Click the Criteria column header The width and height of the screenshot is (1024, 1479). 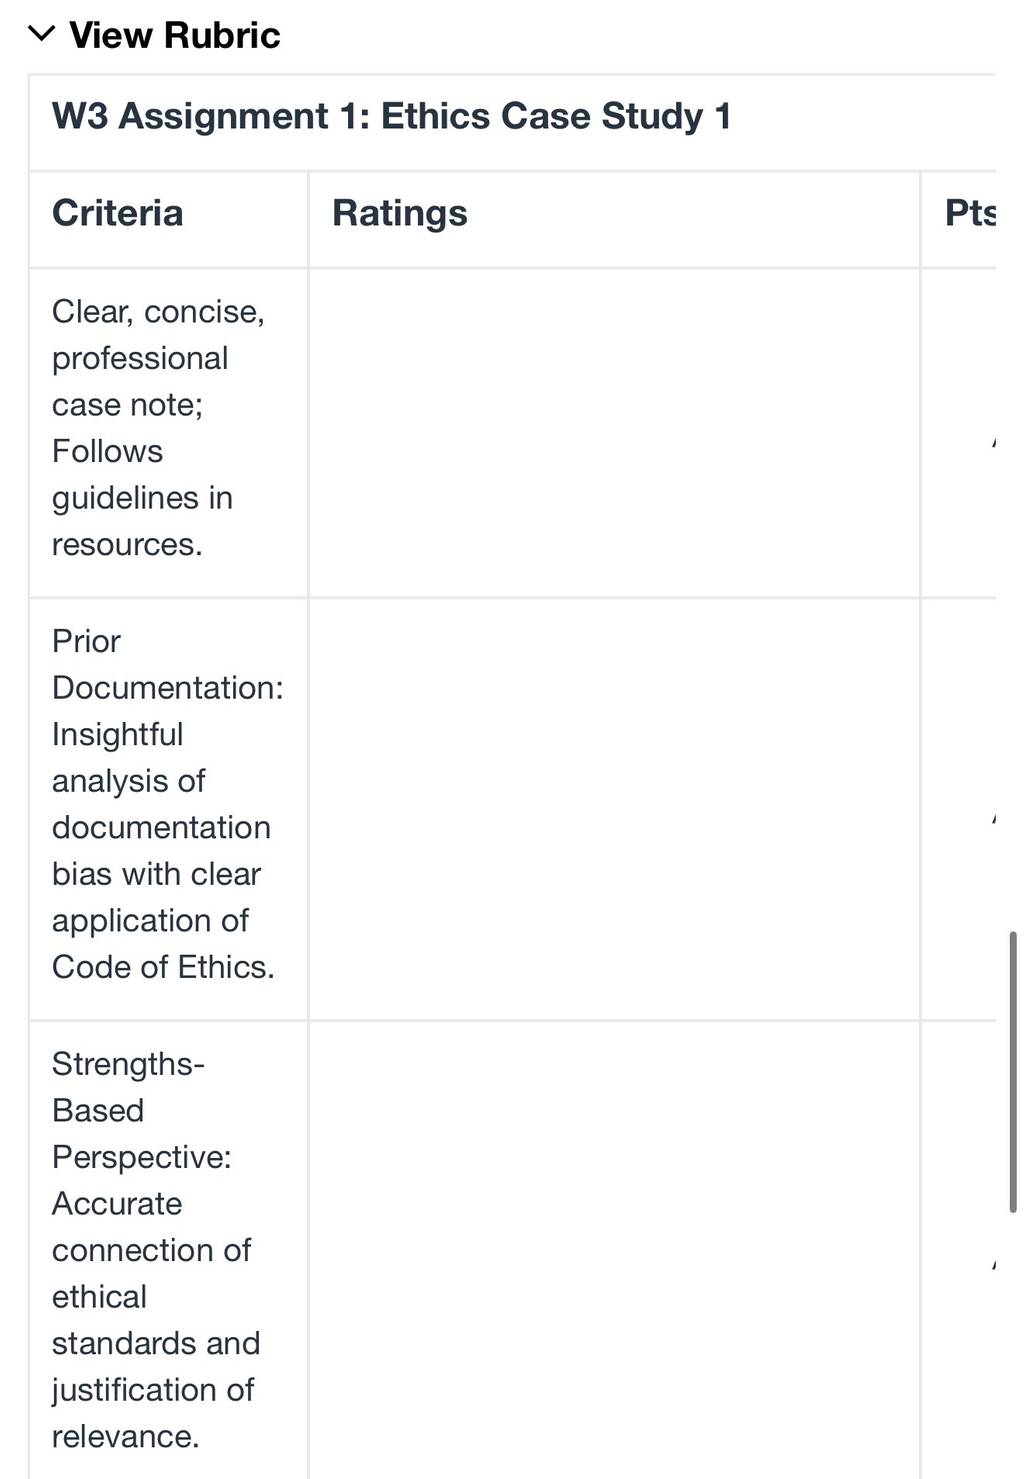117,213
